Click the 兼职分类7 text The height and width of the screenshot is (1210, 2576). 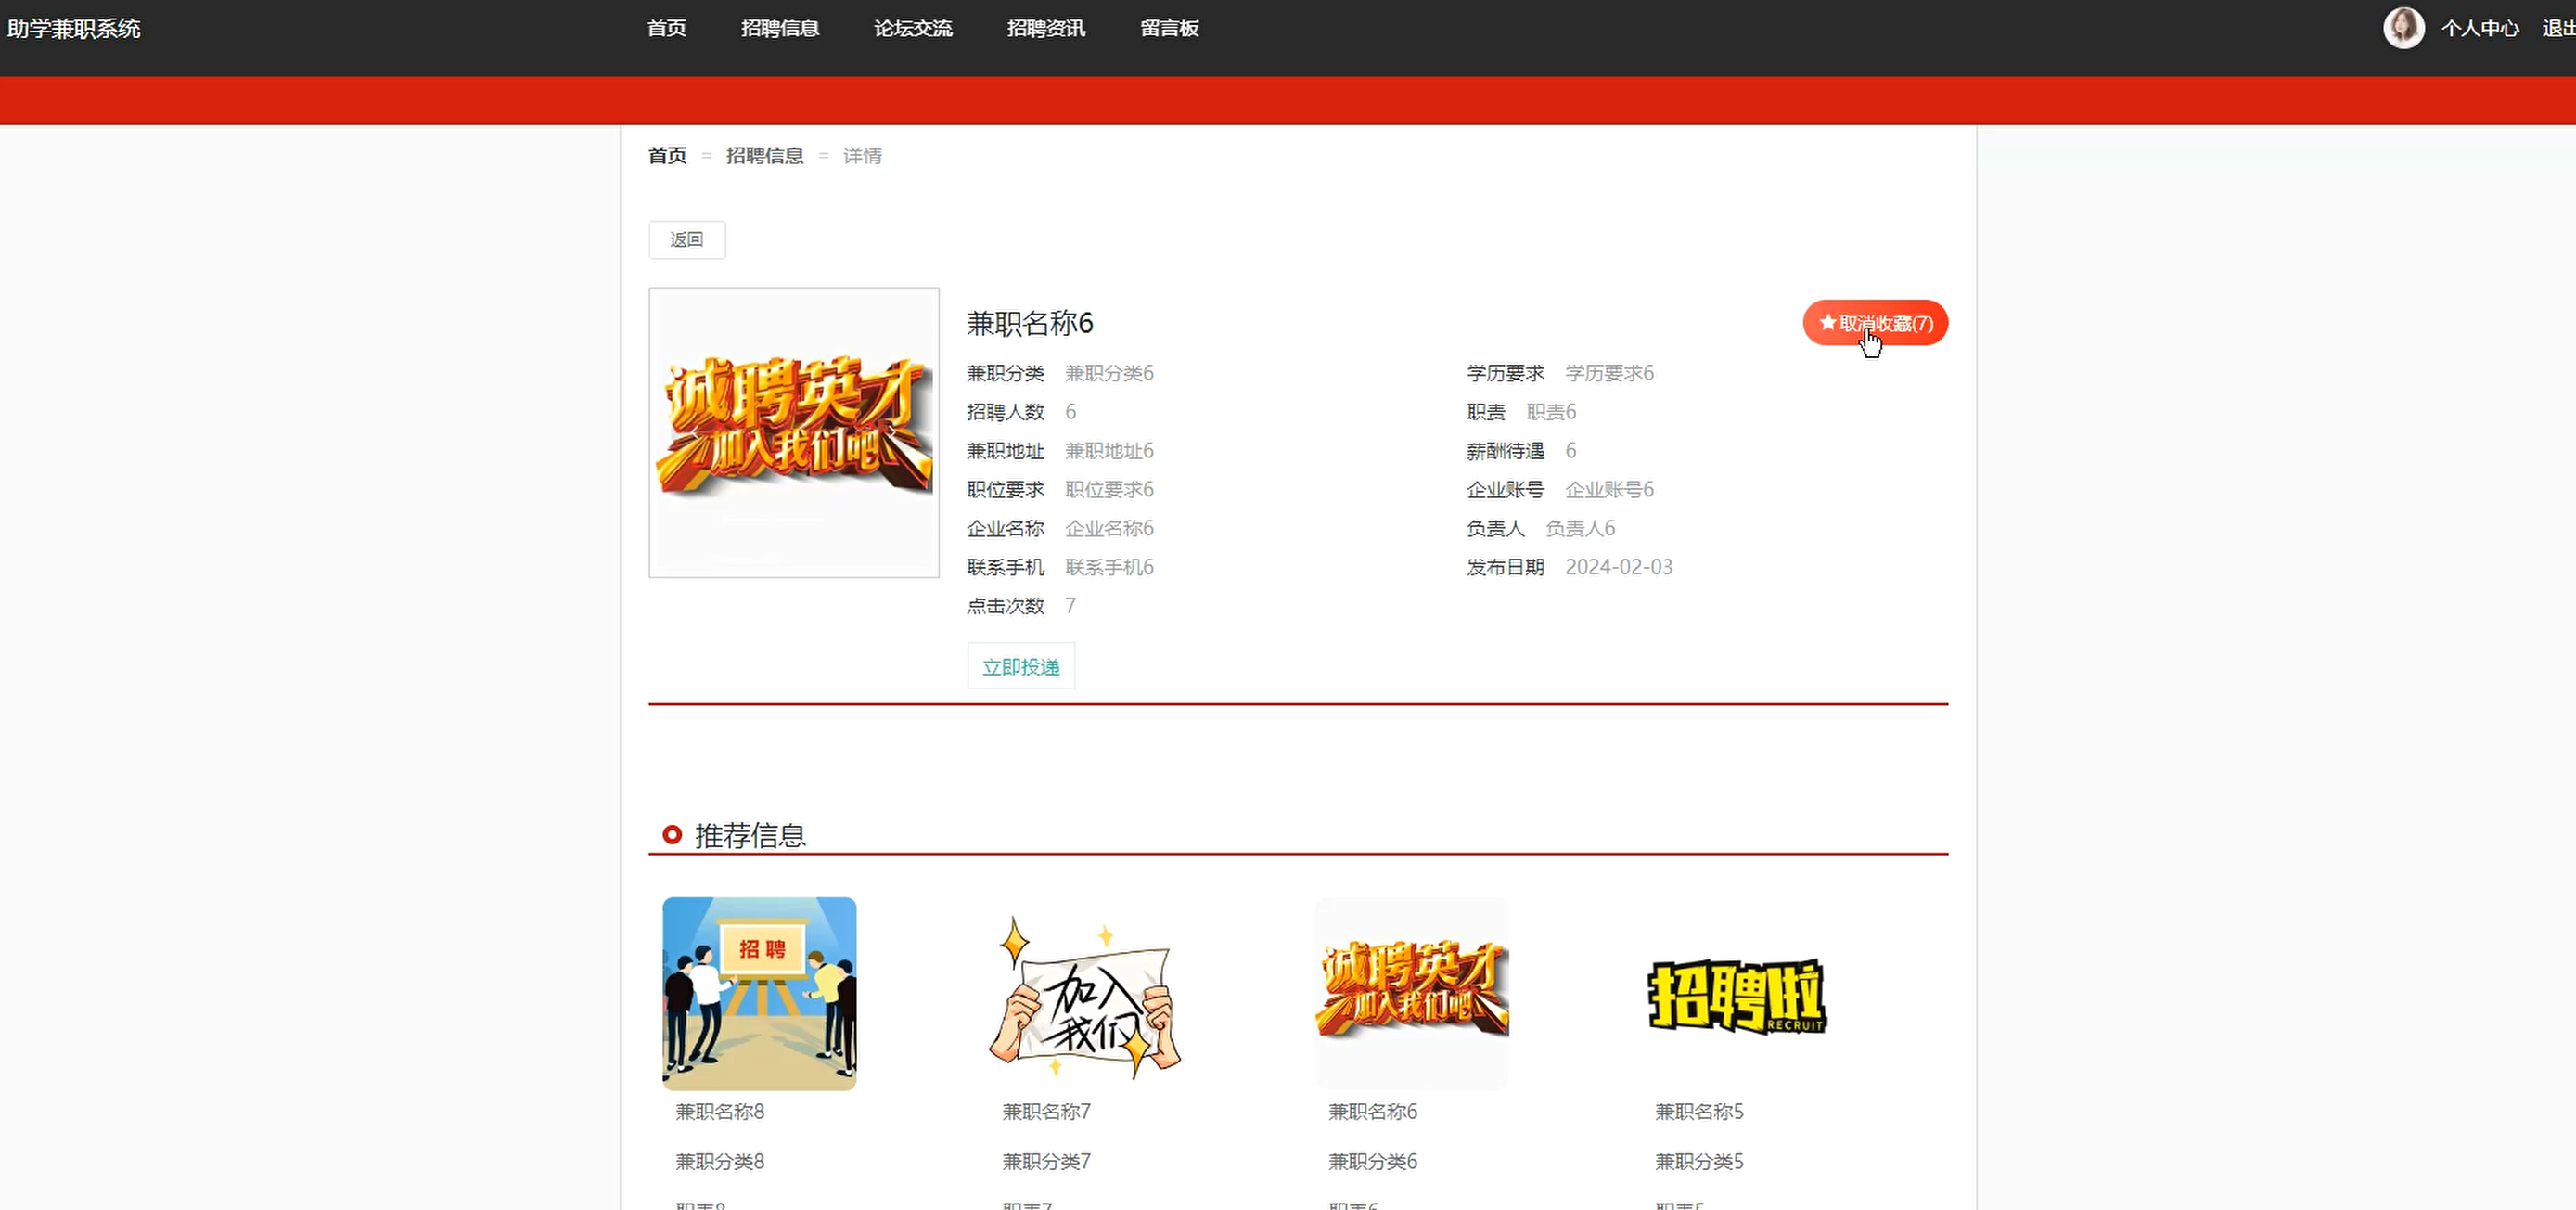(x=1047, y=1162)
